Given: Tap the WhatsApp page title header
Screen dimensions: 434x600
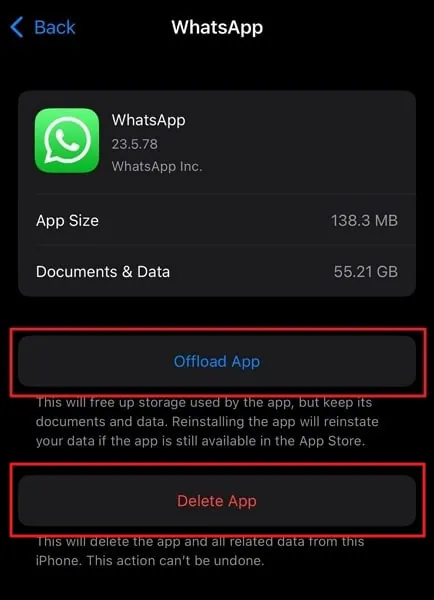Looking at the screenshot, I should coord(217,28).
